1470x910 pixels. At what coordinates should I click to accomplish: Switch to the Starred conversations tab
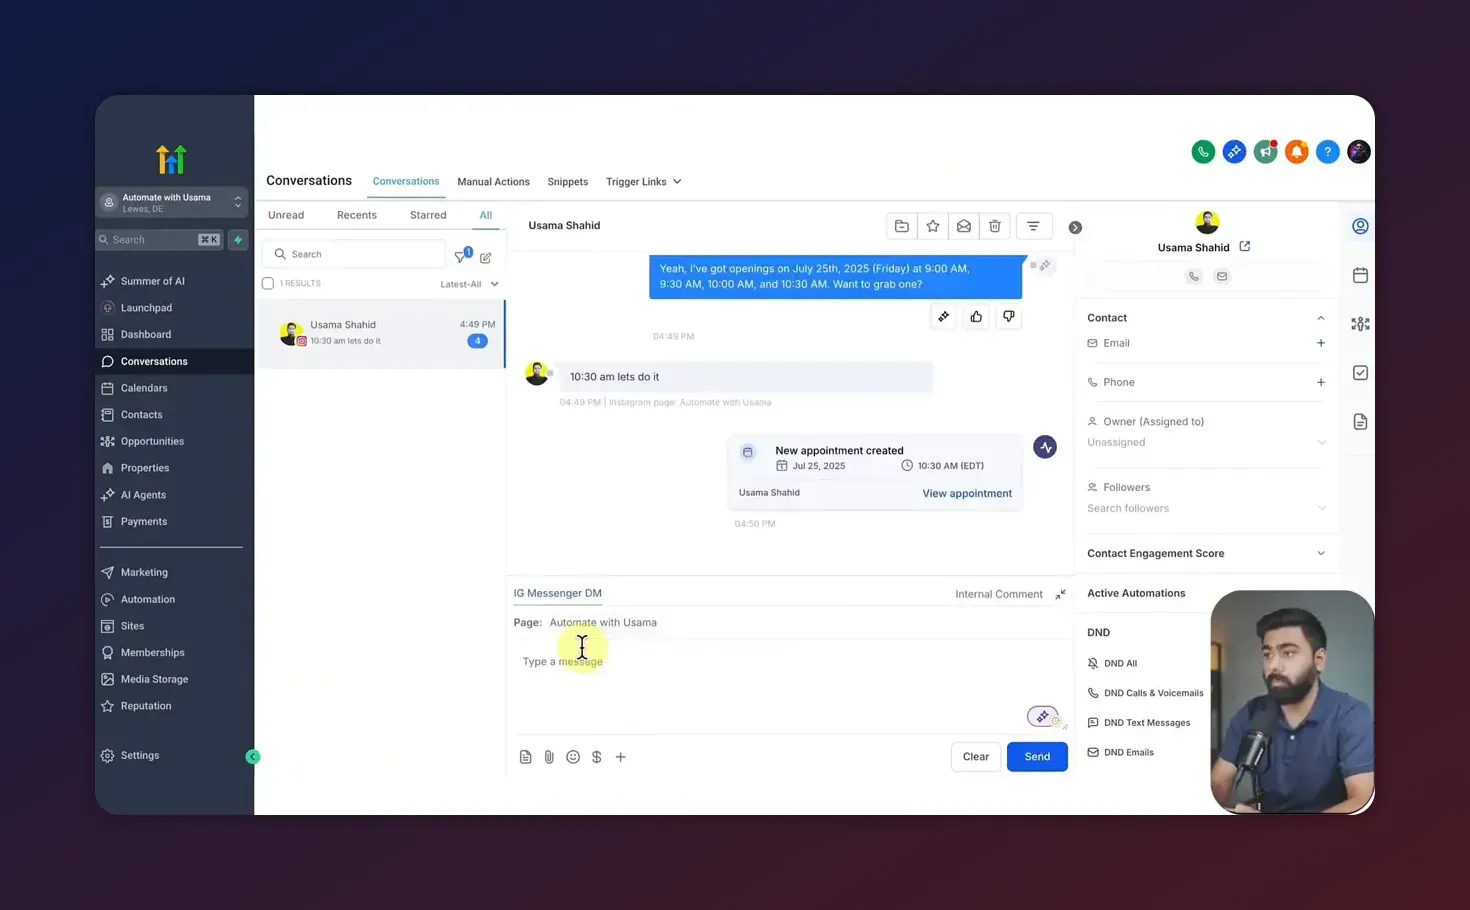[x=427, y=214]
